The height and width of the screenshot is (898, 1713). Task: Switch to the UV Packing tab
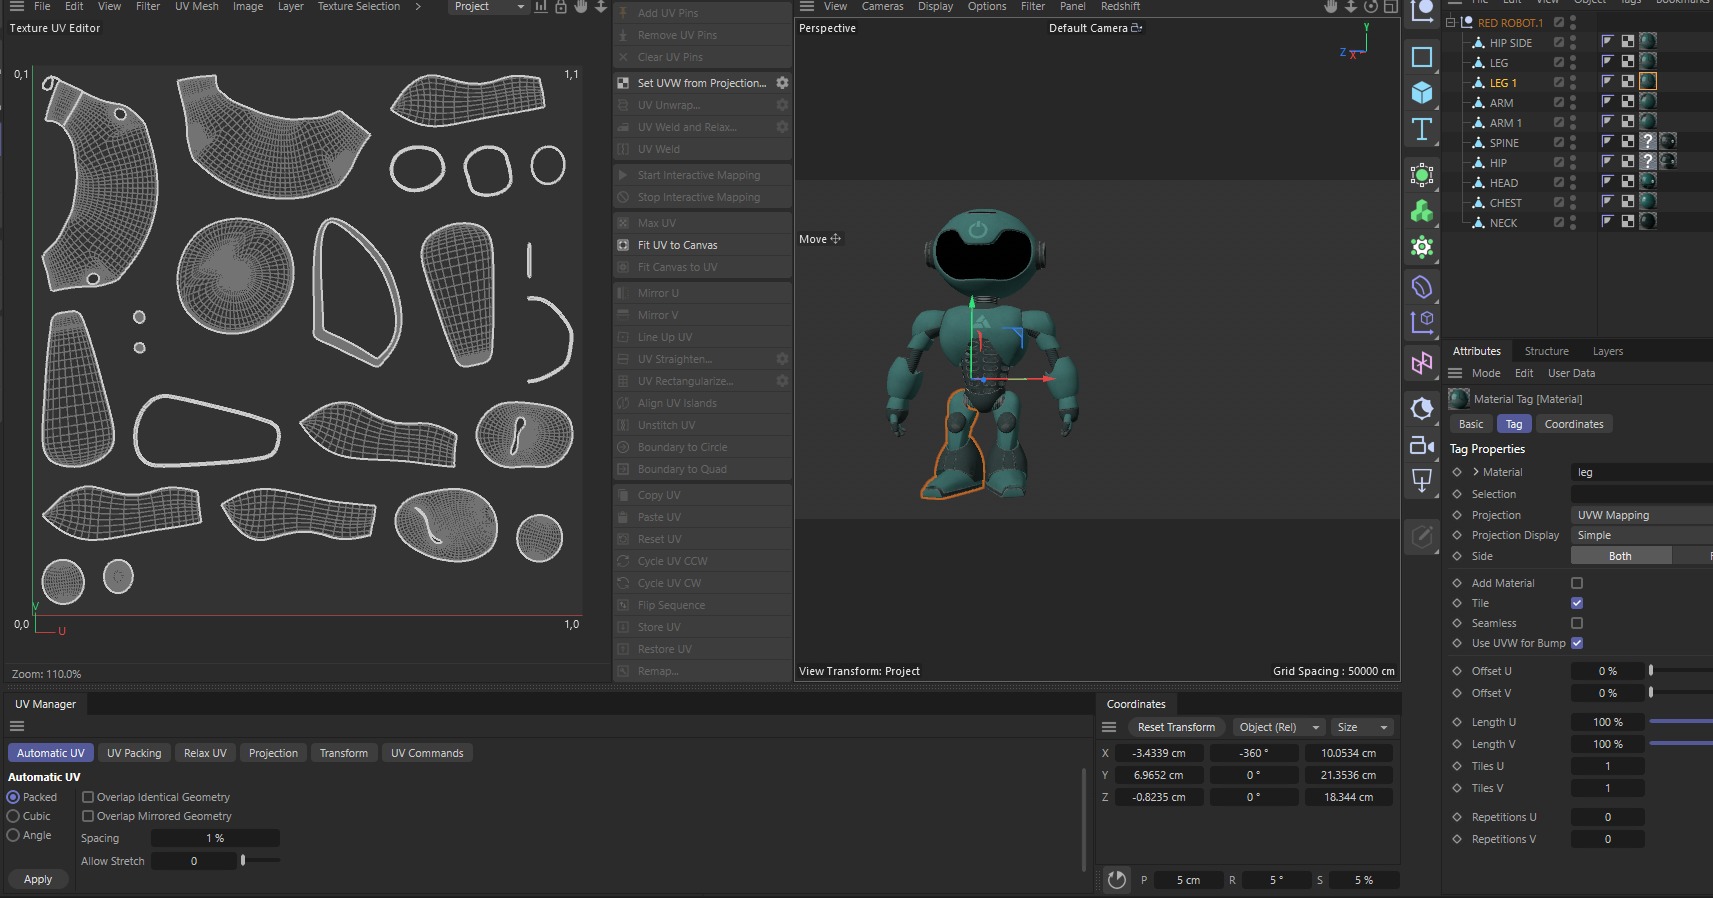(x=134, y=753)
